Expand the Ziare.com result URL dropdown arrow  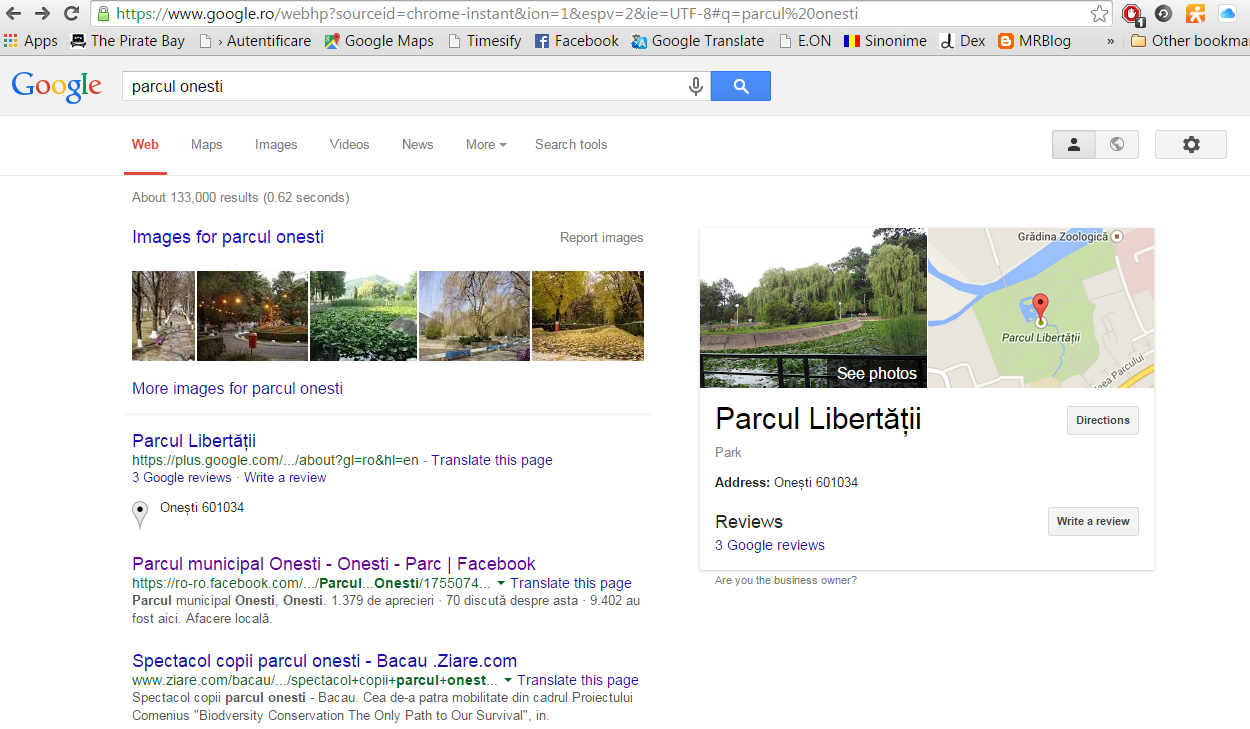tap(508, 681)
